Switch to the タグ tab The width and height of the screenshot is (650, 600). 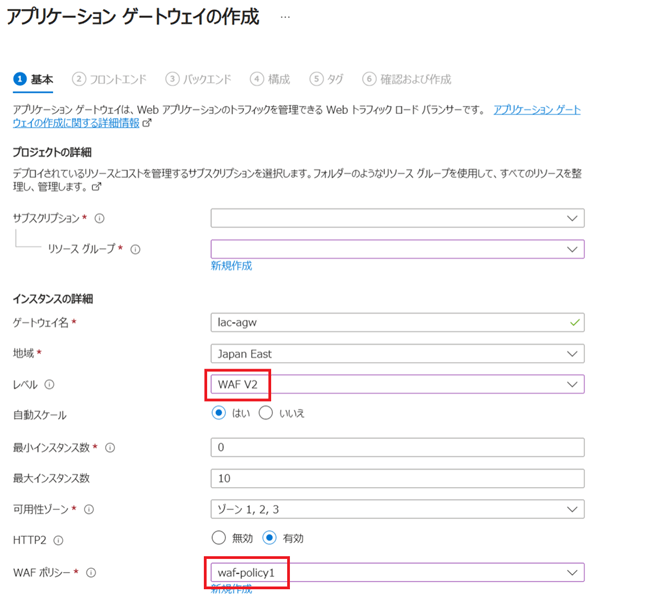pyautogui.click(x=327, y=79)
